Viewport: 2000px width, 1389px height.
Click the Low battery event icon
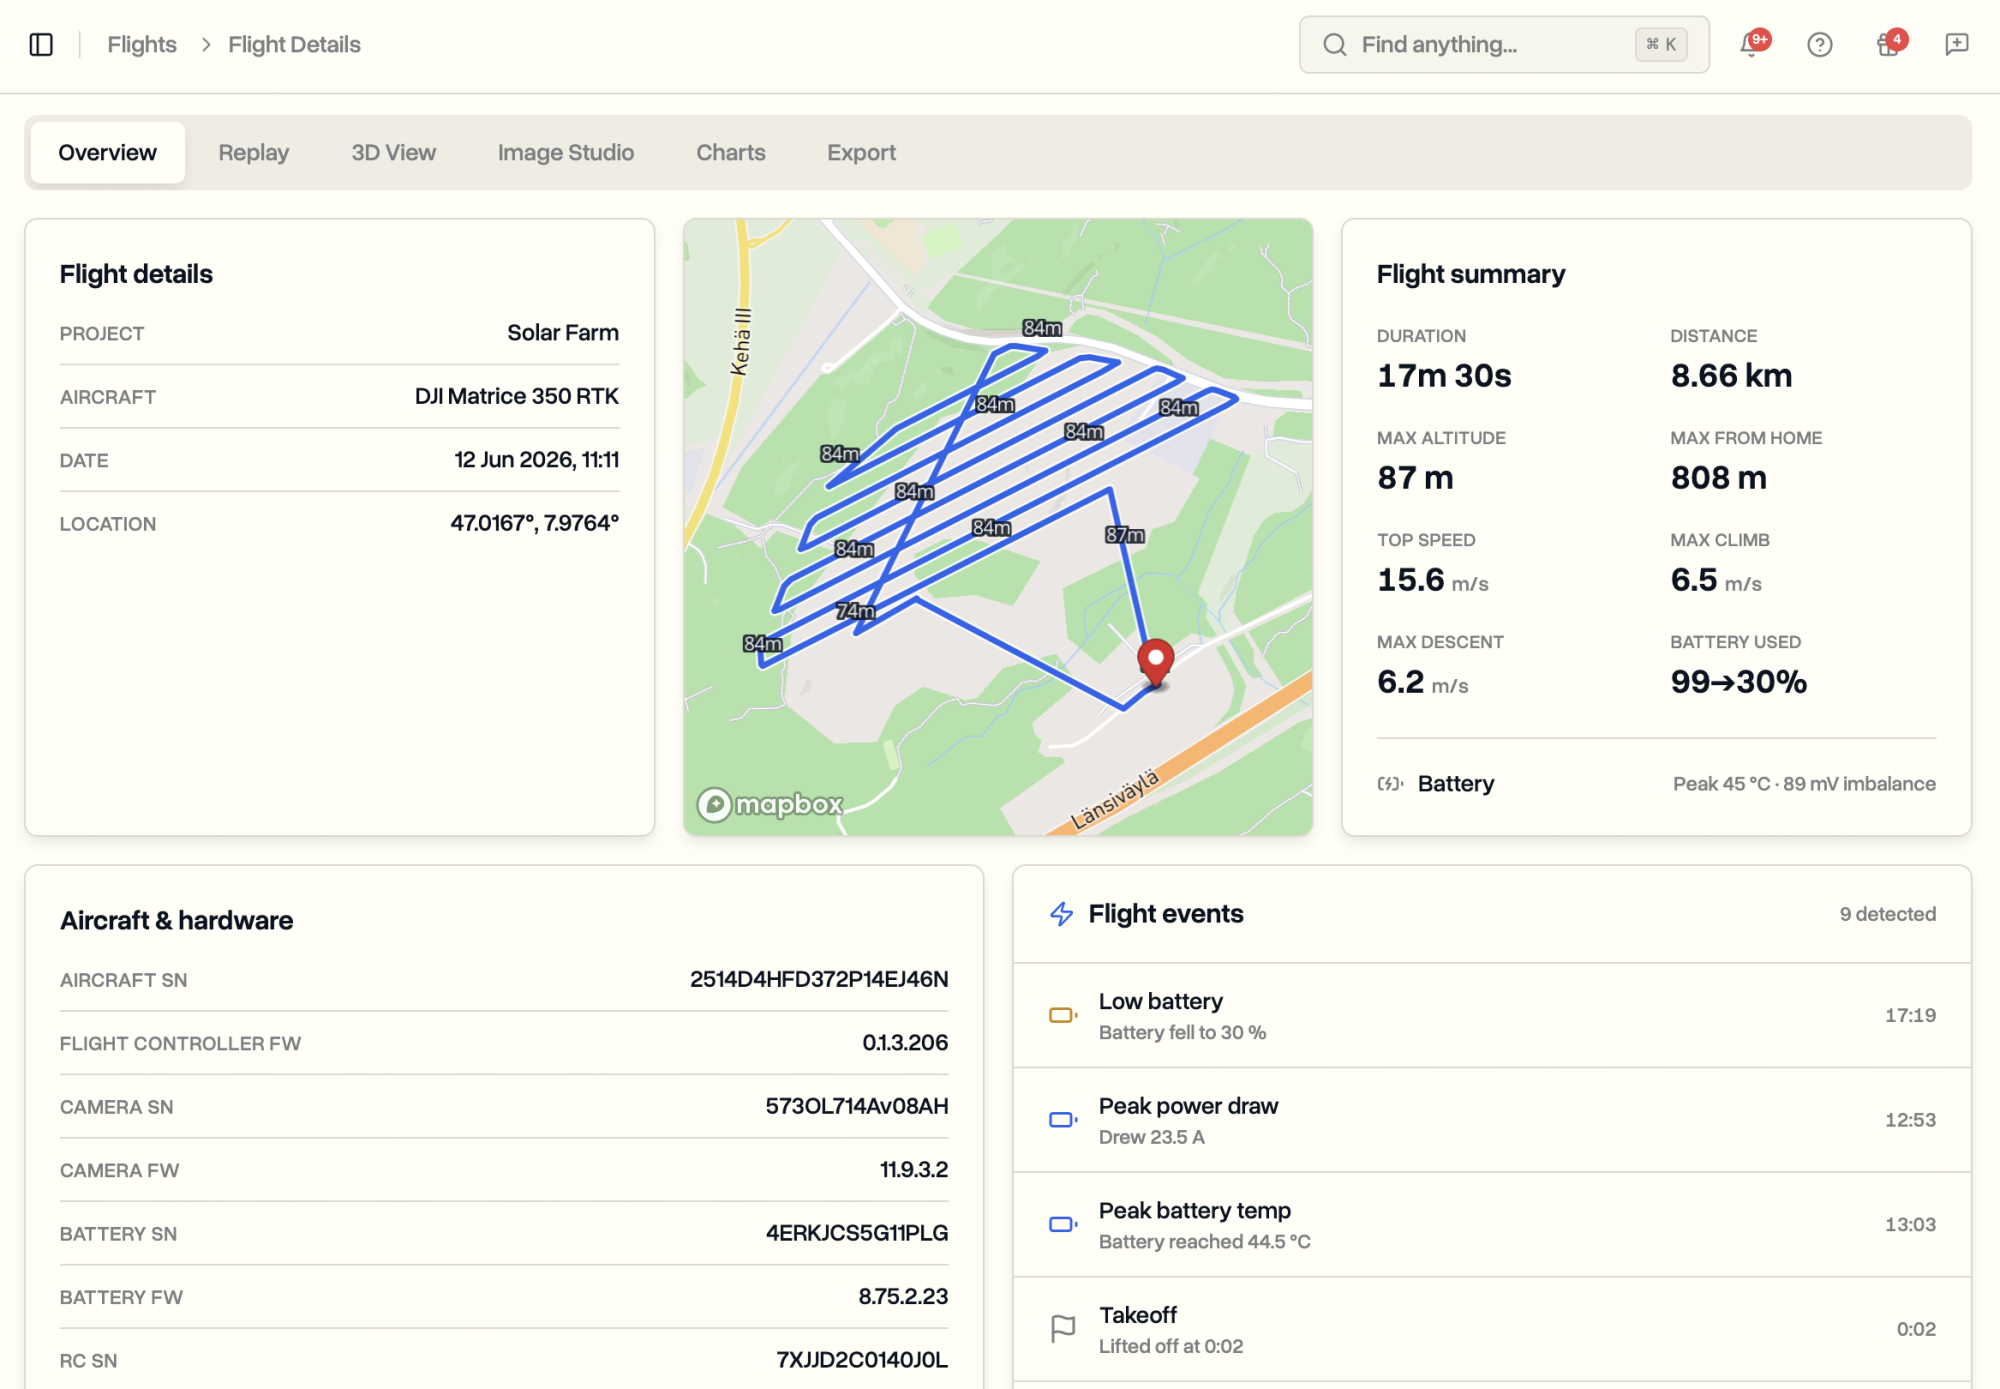(1062, 1015)
